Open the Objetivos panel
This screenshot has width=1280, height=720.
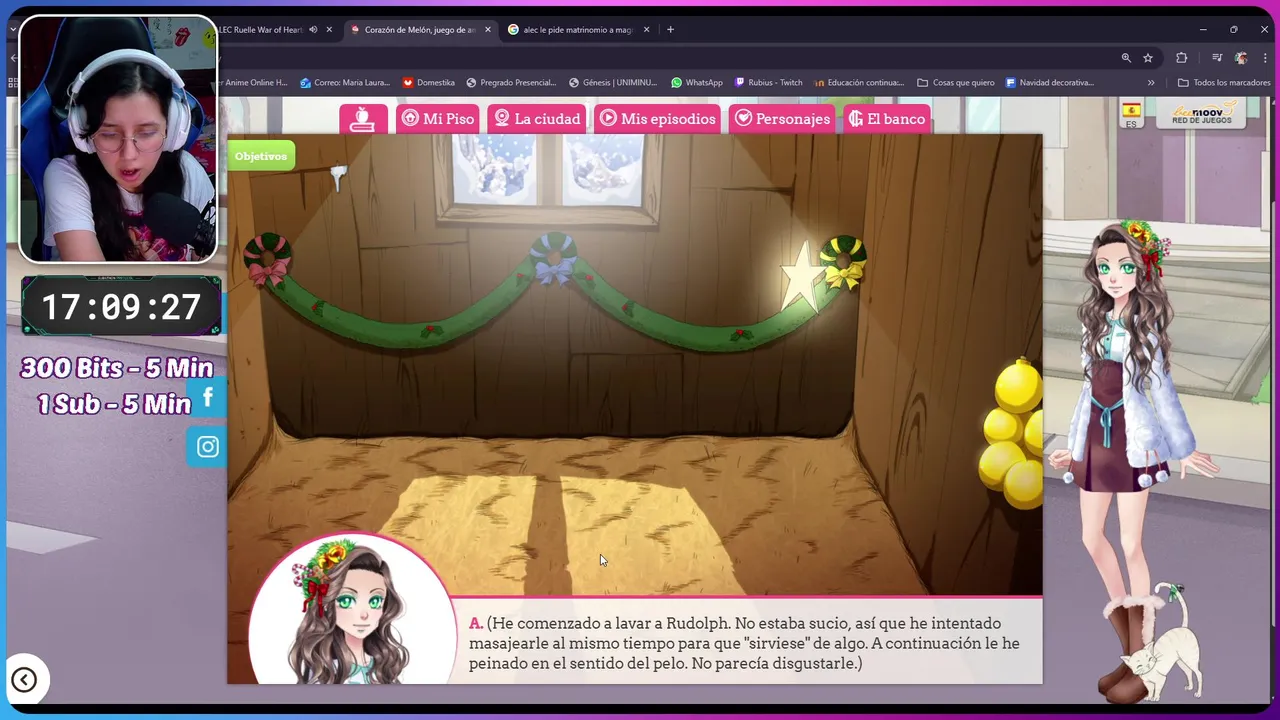point(261,156)
